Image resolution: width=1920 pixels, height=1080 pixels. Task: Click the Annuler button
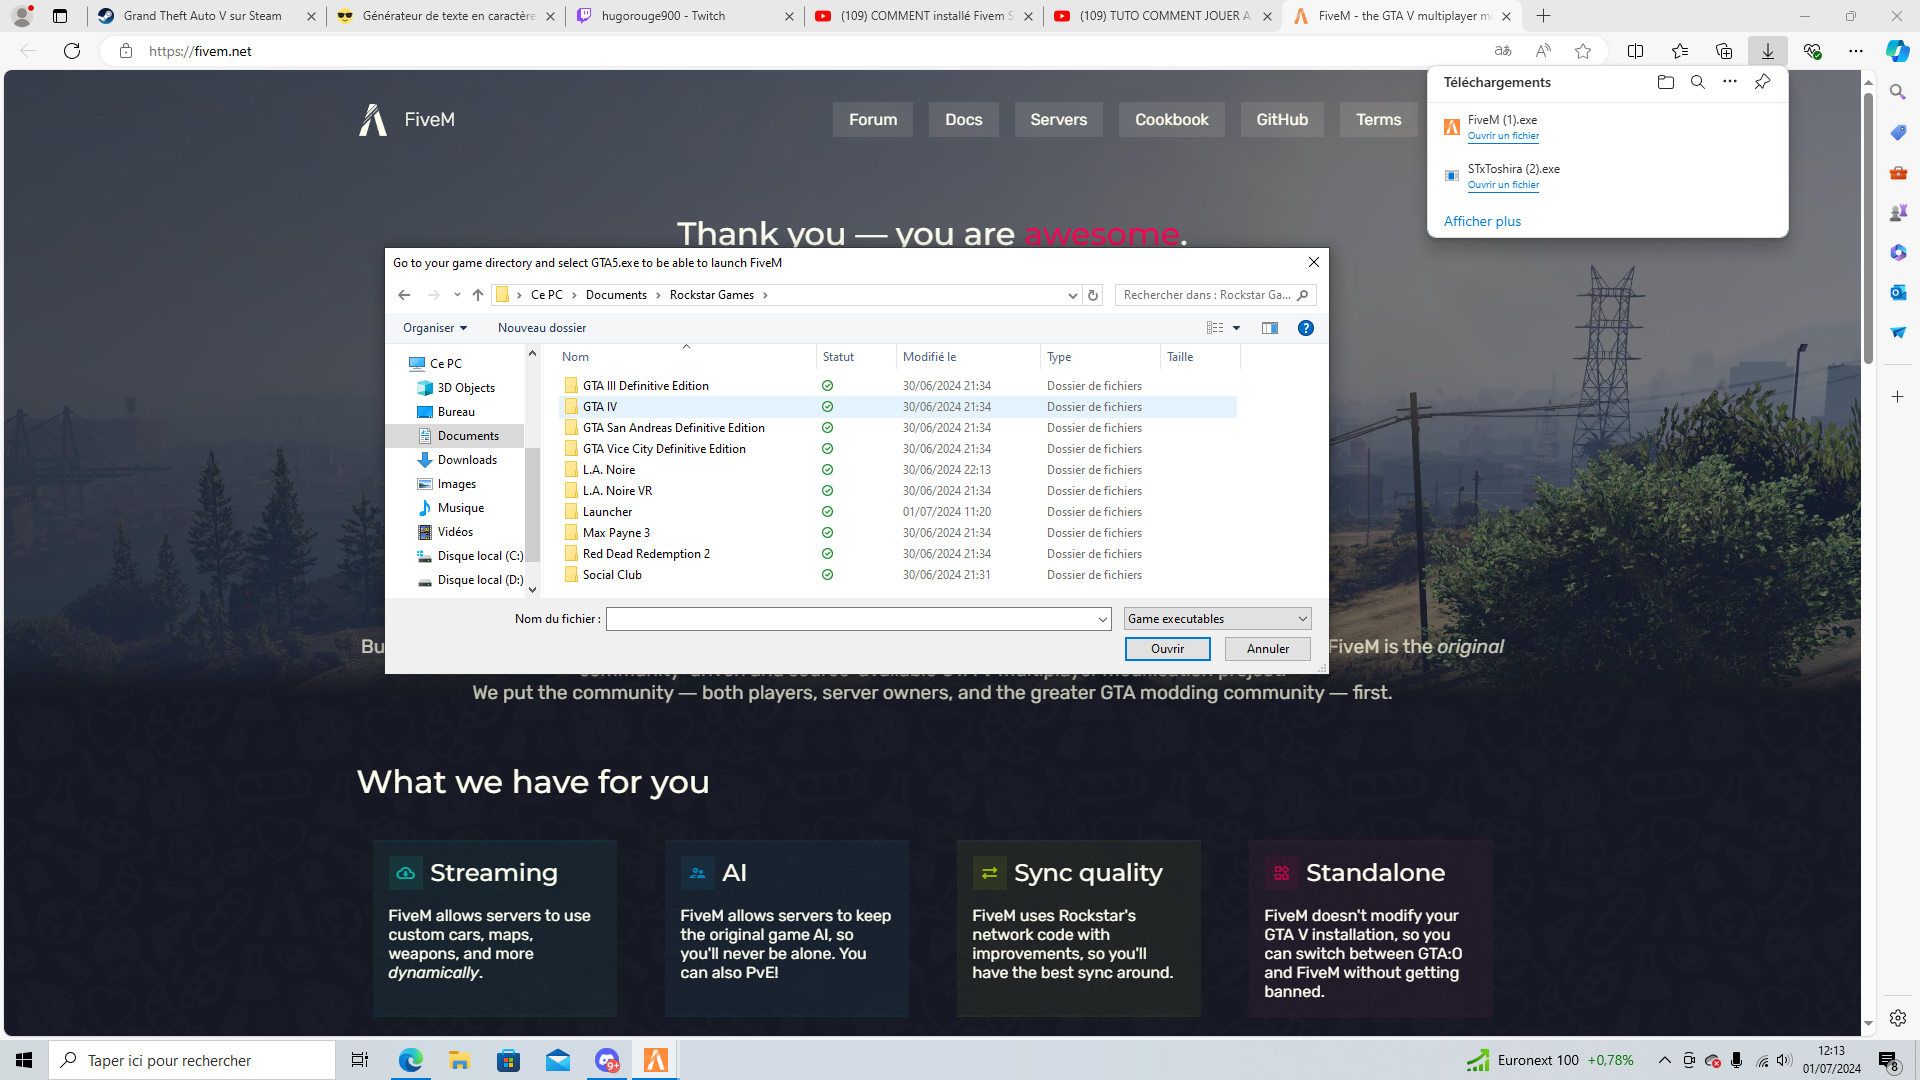[1268, 649]
